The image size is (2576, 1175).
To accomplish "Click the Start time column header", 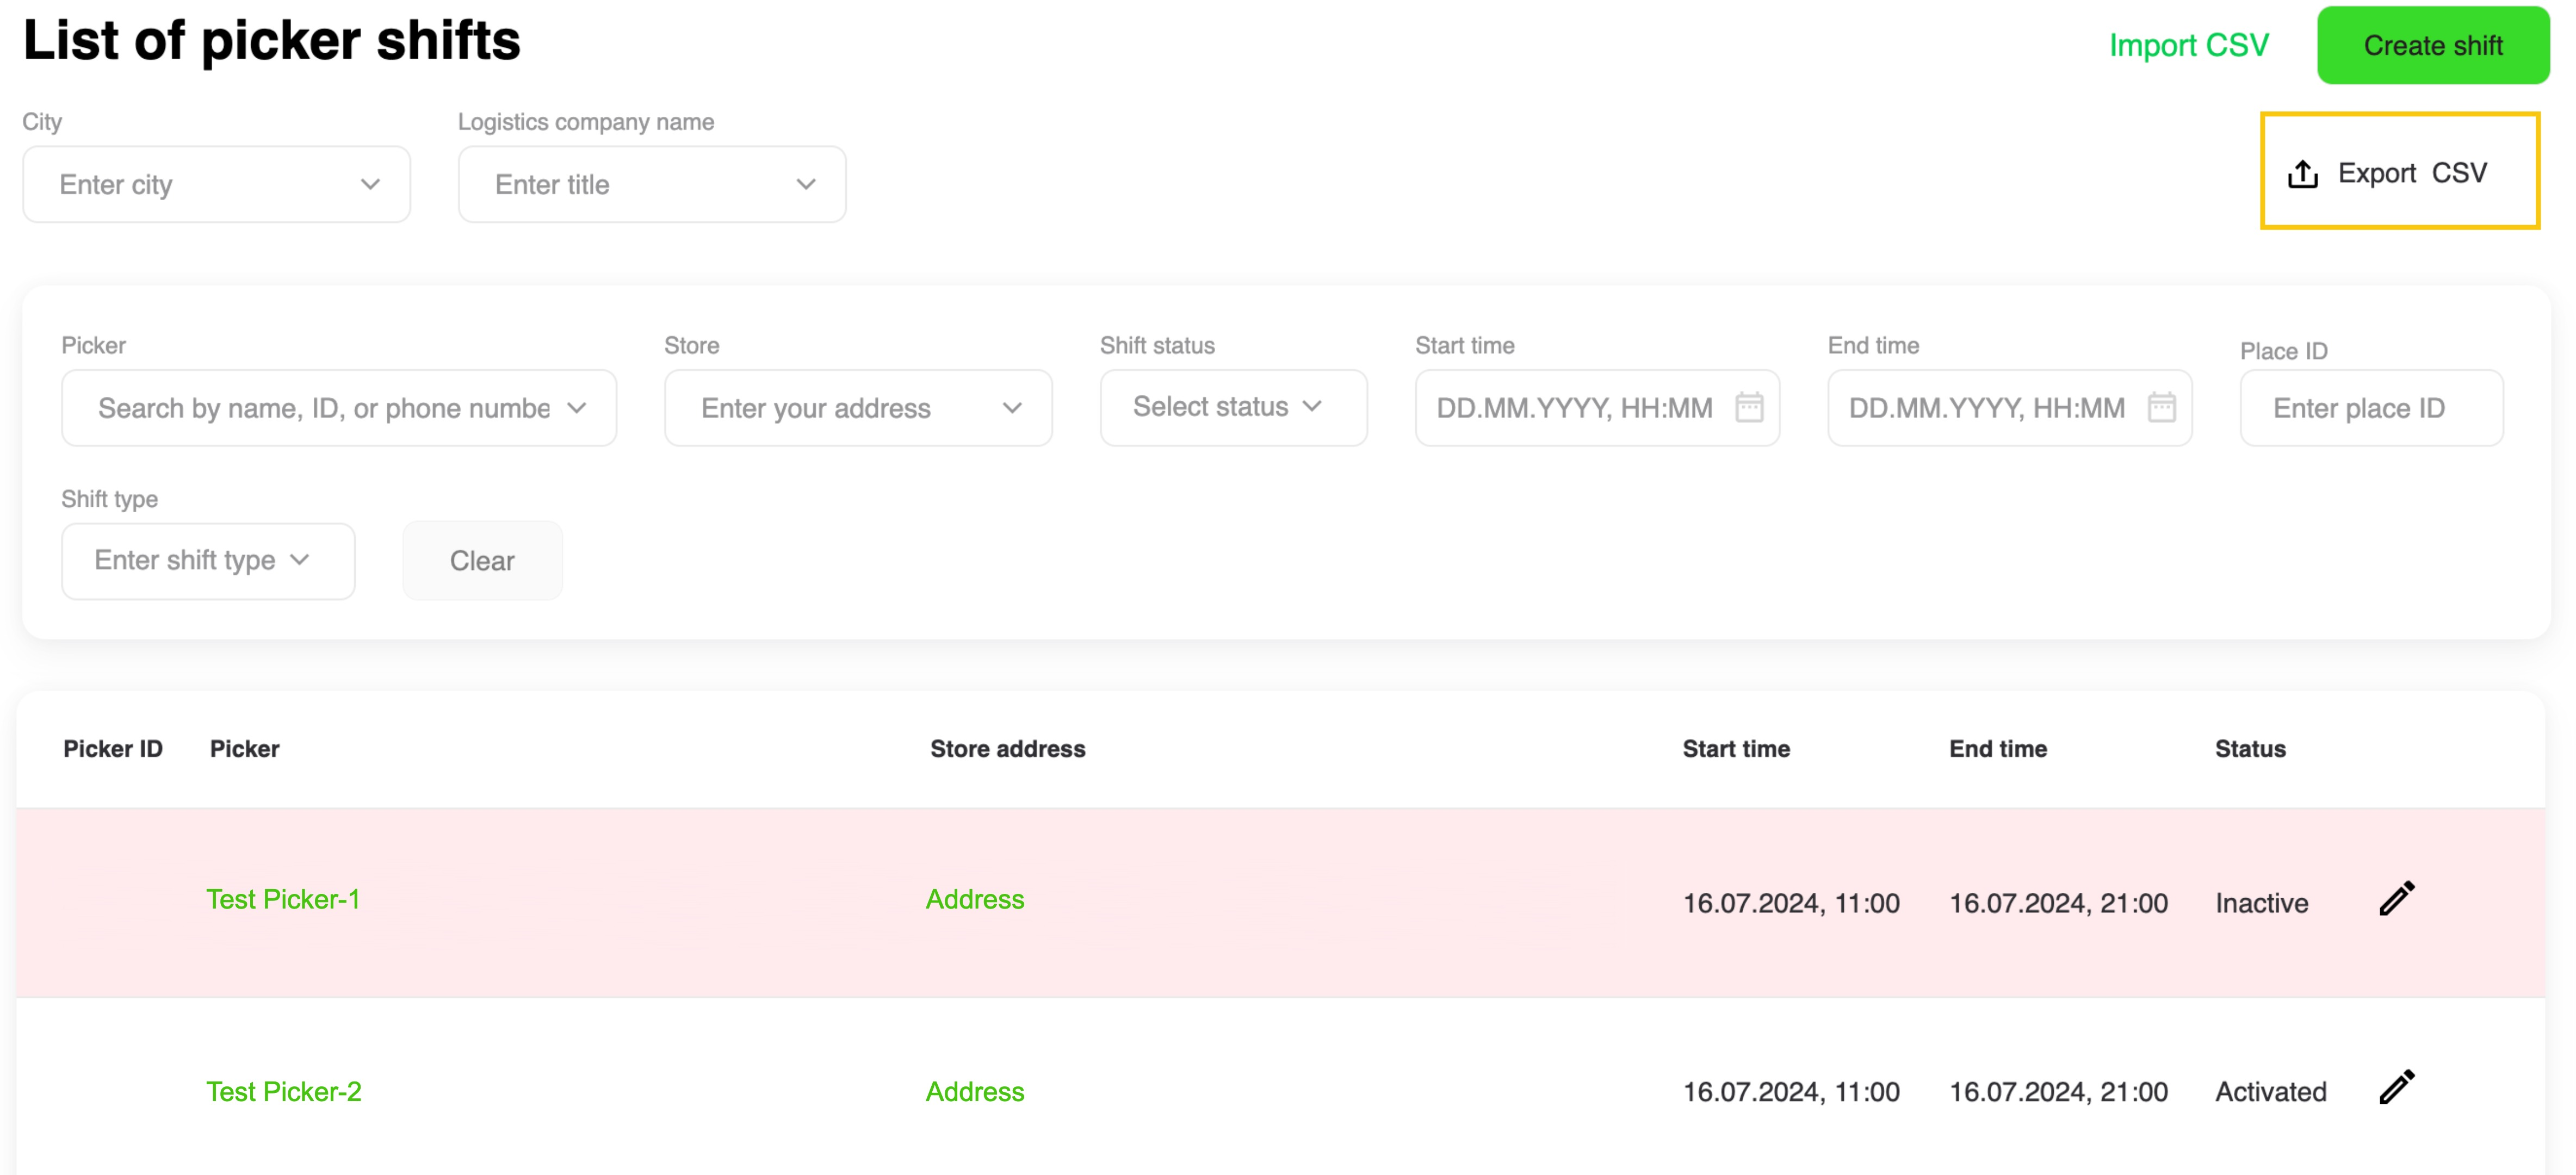I will [1736, 749].
